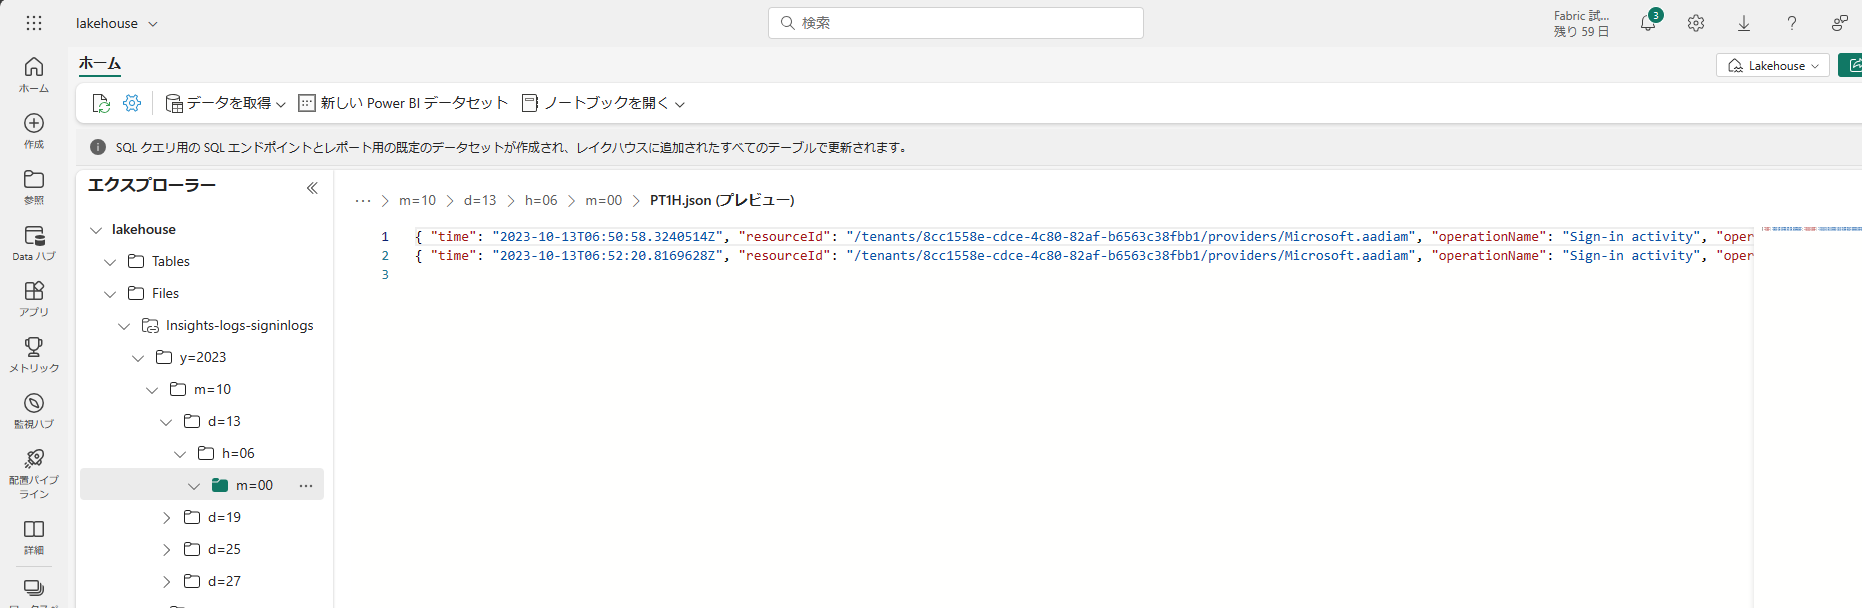This screenshot has height=608, width=1862.
Task: Open the workspaces icon at the sidebar bottom
Action: pos(34,589)
